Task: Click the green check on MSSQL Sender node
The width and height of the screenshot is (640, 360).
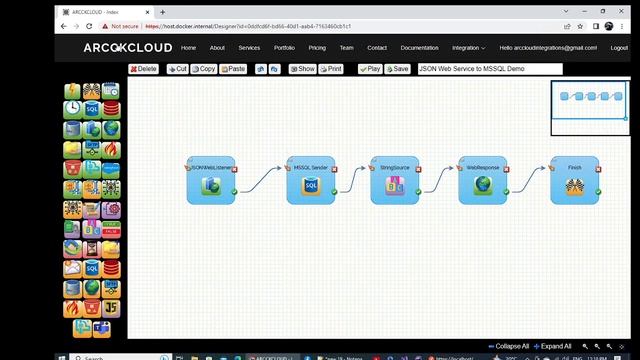Action: [x=334, y=192]
